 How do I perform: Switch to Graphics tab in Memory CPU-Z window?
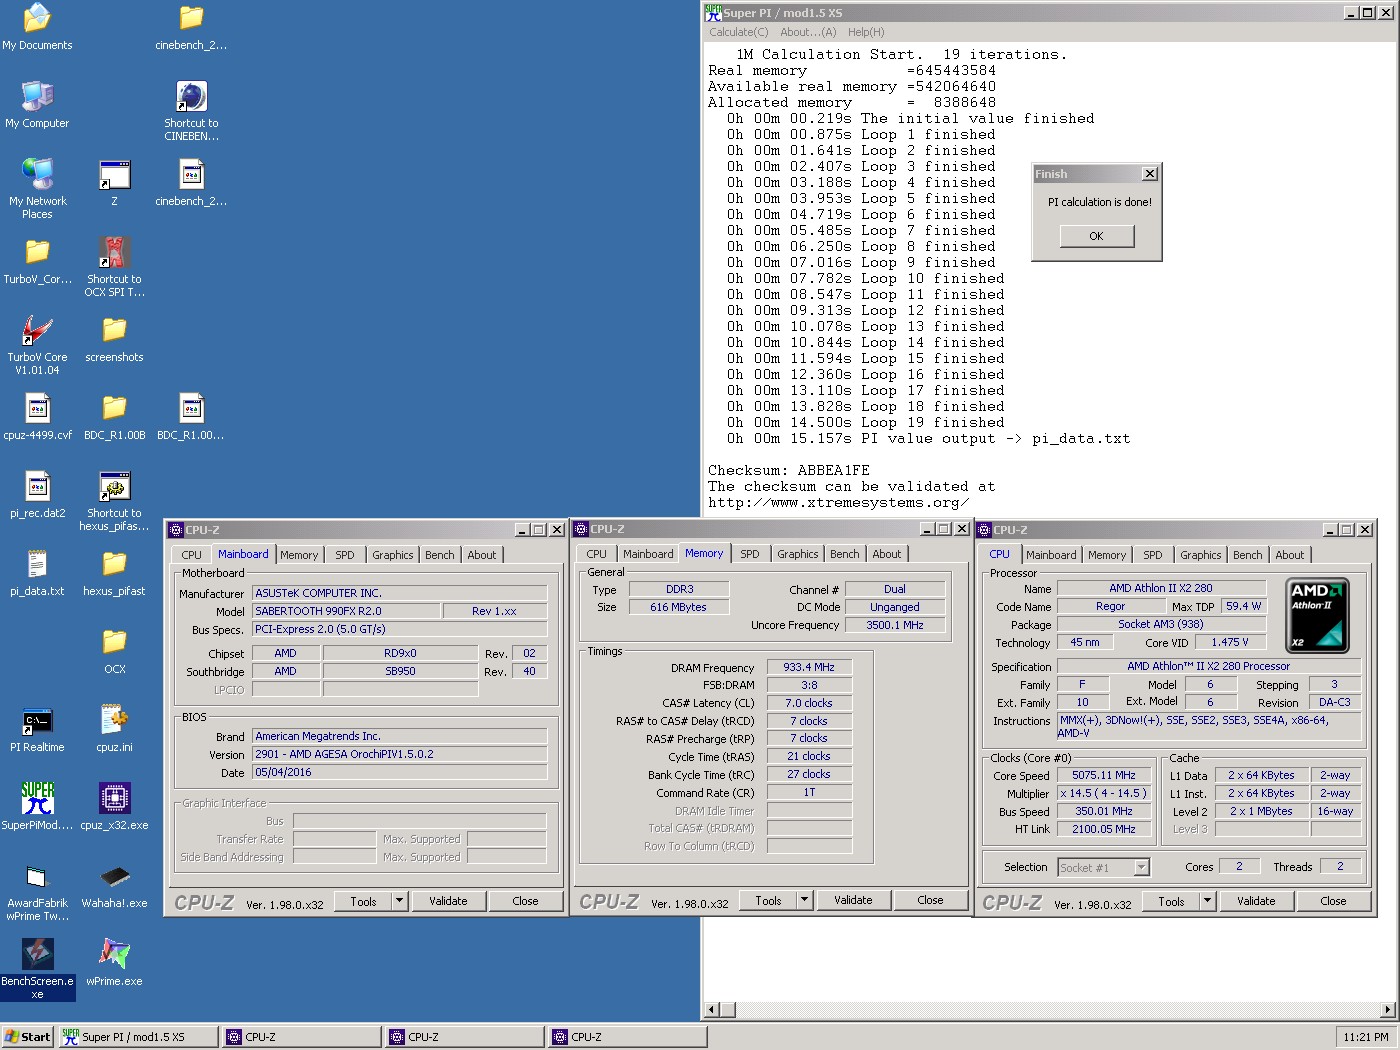pyautogui.click(x=798, y=554)
